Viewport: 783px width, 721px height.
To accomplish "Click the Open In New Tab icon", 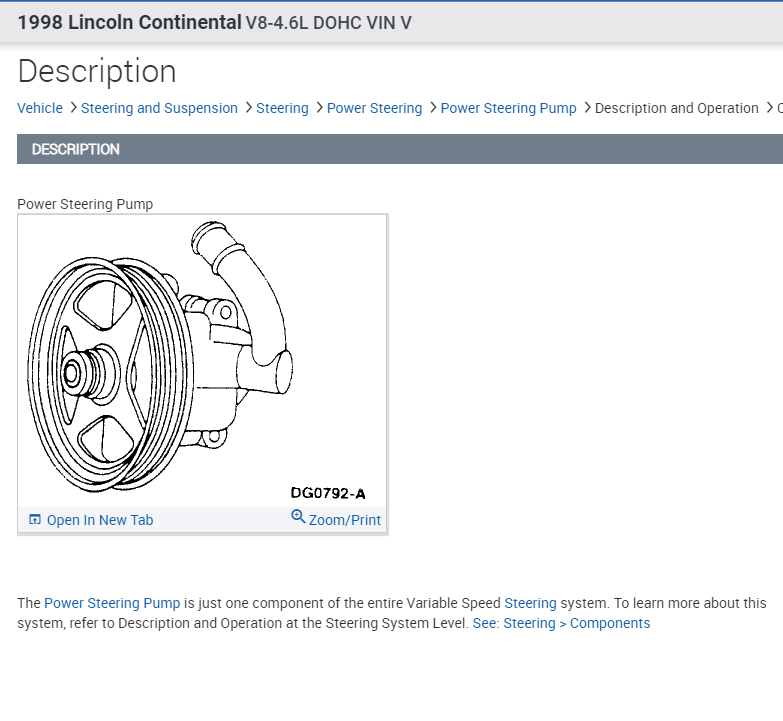I will 35,520.
